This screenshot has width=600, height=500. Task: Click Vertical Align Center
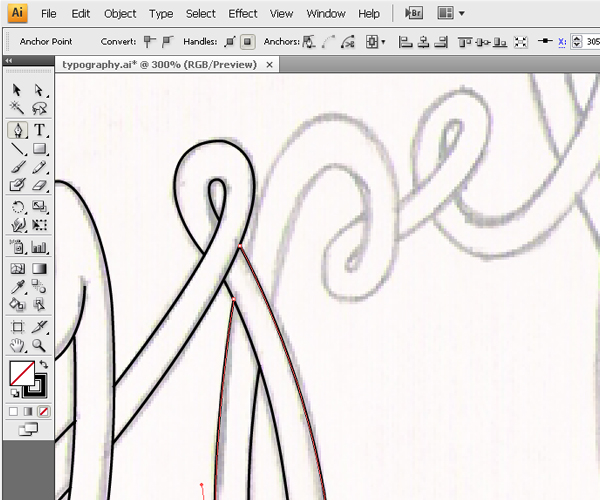tap(483, 42)
